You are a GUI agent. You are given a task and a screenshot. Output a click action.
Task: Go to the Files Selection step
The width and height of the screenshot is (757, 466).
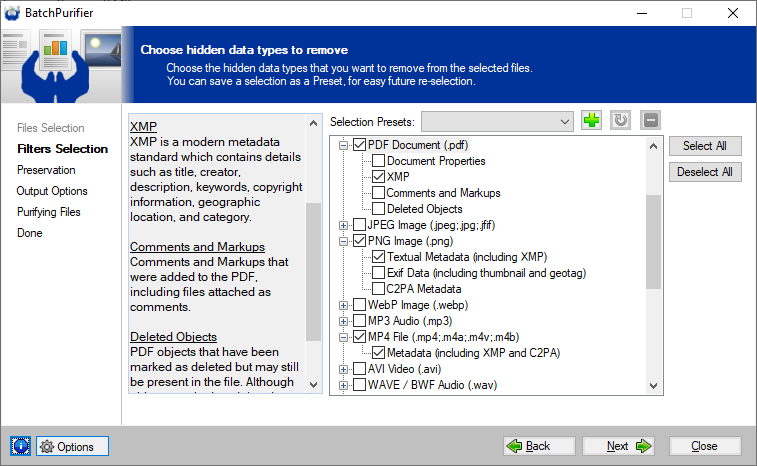click(x=51, y=128)
